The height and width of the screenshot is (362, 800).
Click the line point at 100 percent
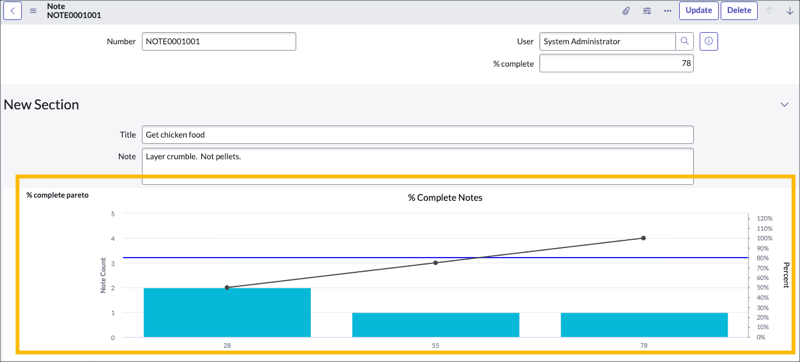click(643, 238)
